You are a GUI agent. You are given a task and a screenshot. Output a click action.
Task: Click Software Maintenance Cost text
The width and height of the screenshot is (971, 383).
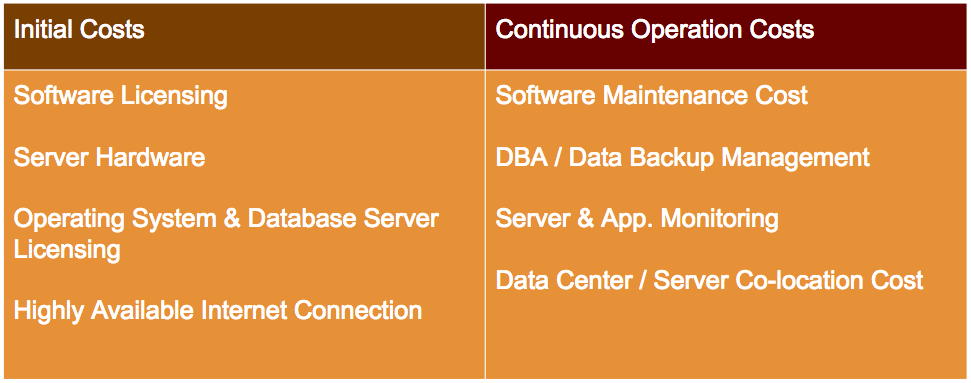coord(651,95)
